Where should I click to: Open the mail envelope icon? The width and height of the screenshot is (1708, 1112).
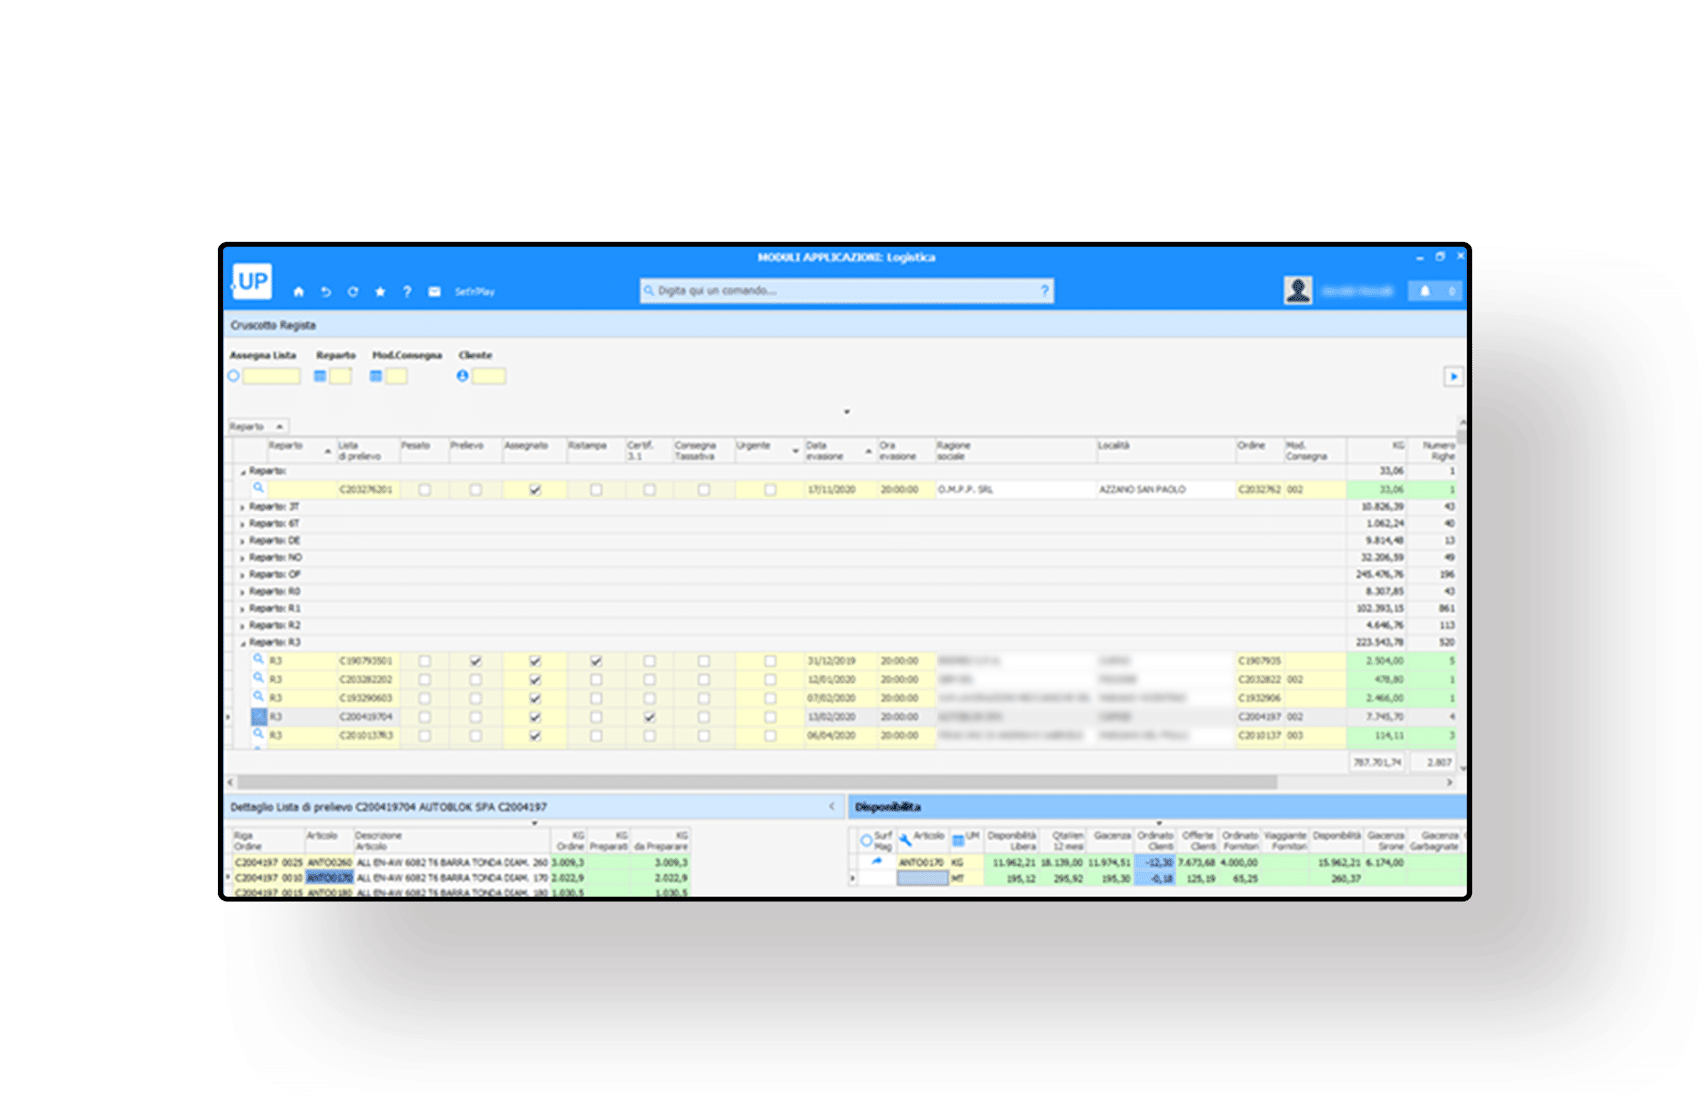click(434, 292)
